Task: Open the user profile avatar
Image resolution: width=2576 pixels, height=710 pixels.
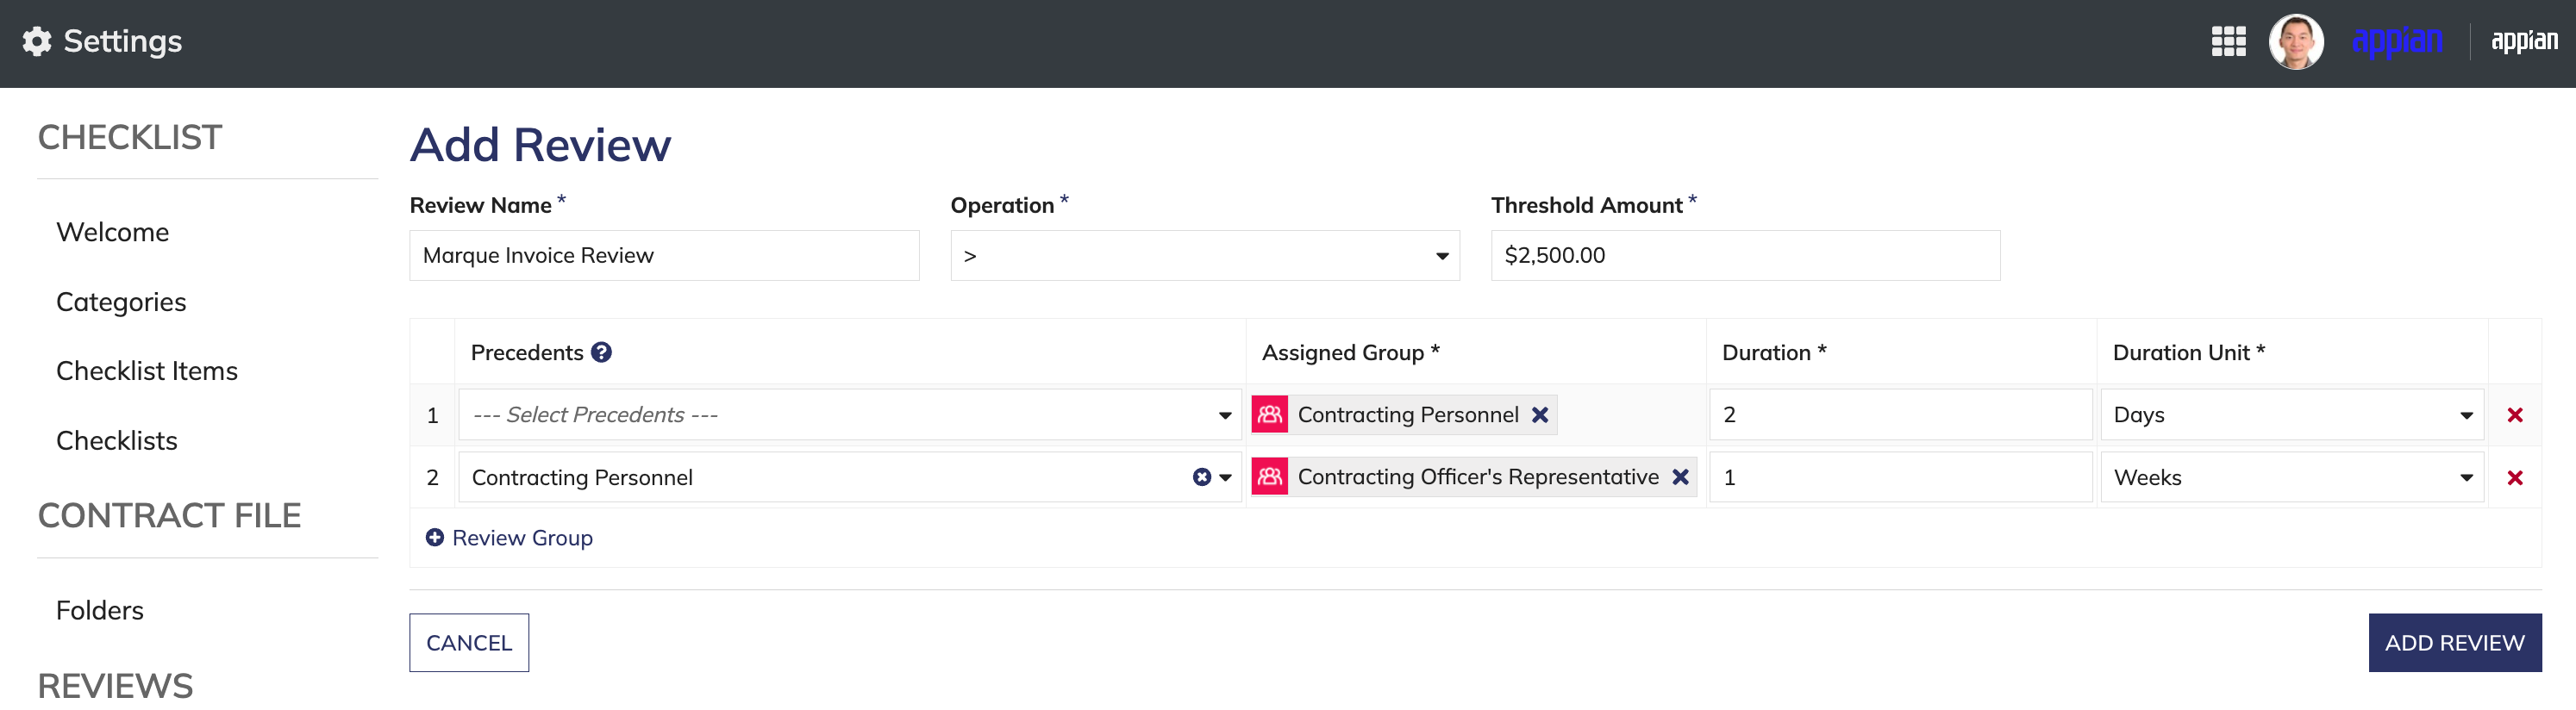Action: (x=2296, y=41)
